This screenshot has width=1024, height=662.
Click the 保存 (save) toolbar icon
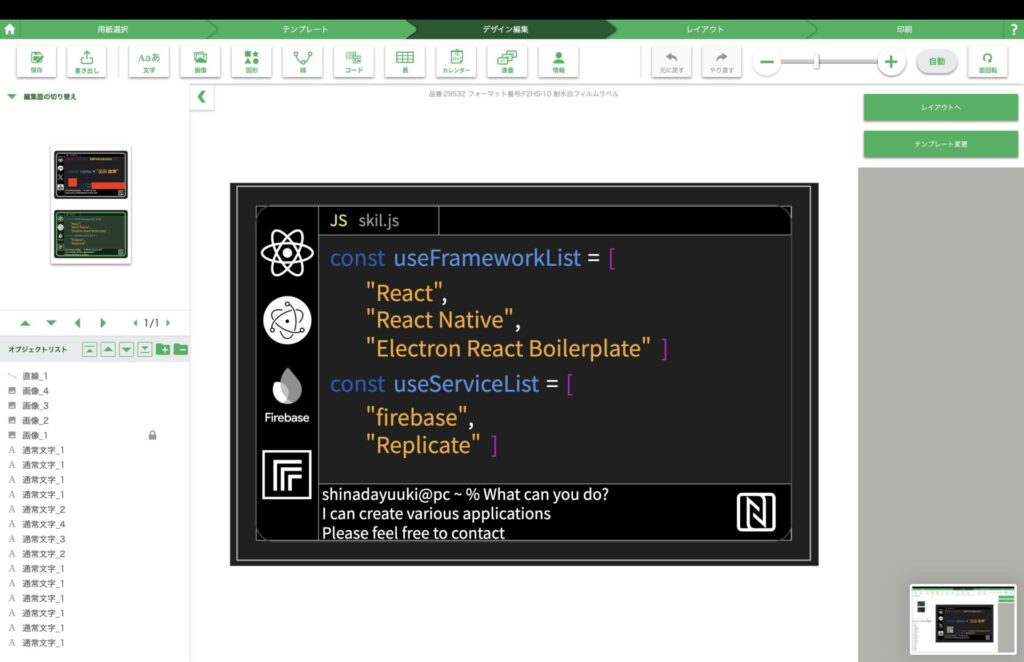pos(36,62)
